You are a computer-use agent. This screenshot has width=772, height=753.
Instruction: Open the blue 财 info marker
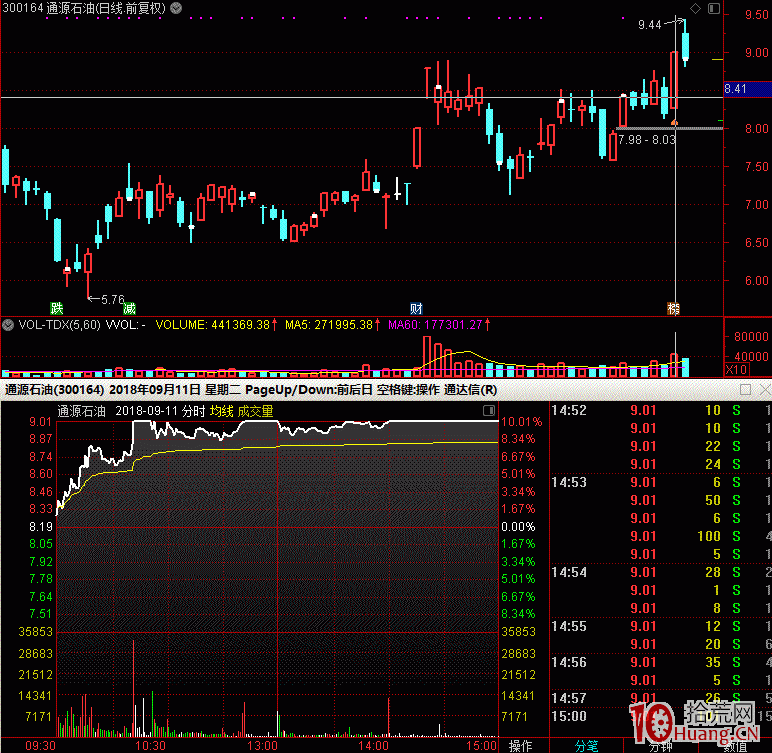pyautogui.click(x=416, y=308)
